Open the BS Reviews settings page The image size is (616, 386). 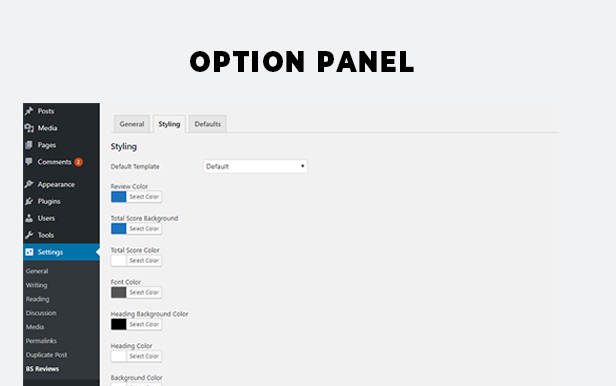pos(42,369)
